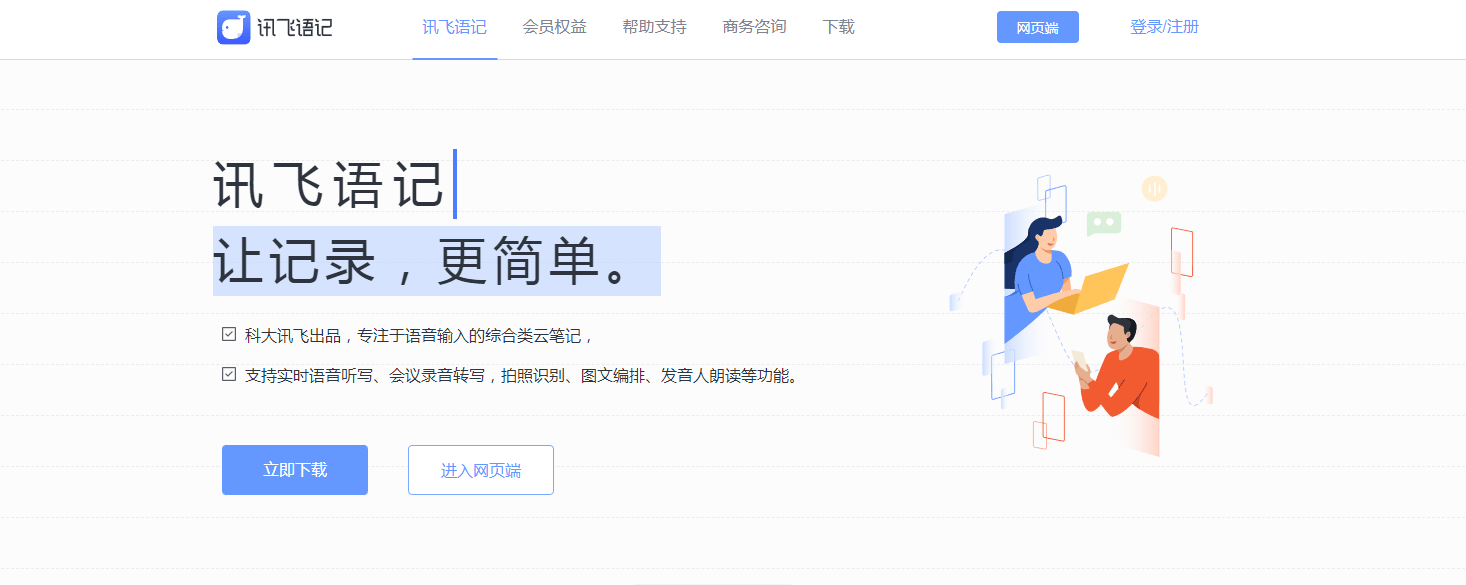Click the 网页端 button in the header
The height and width of the screenshot is (585, 1466).
point(1037,27)
